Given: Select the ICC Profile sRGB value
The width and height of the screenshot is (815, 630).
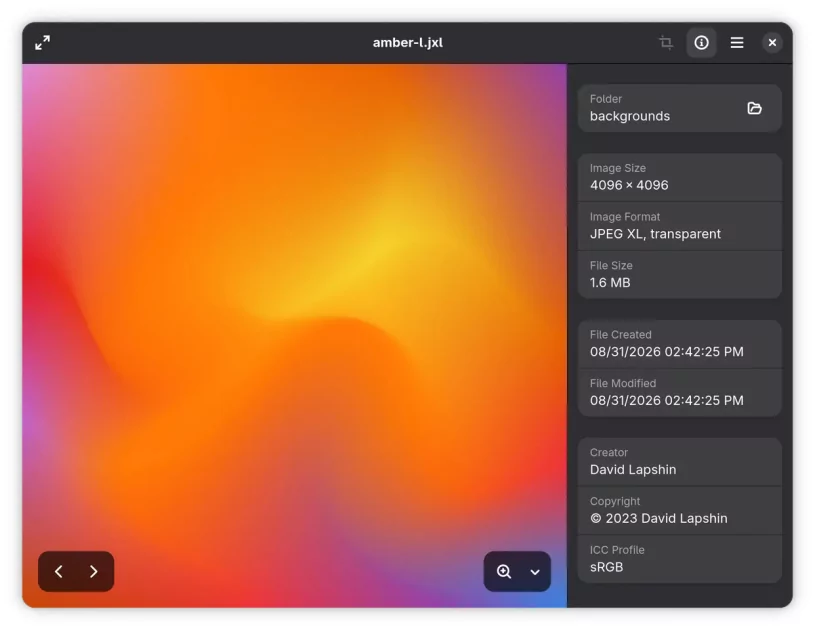Looking at the screenshot, I should tap(606, 567).
